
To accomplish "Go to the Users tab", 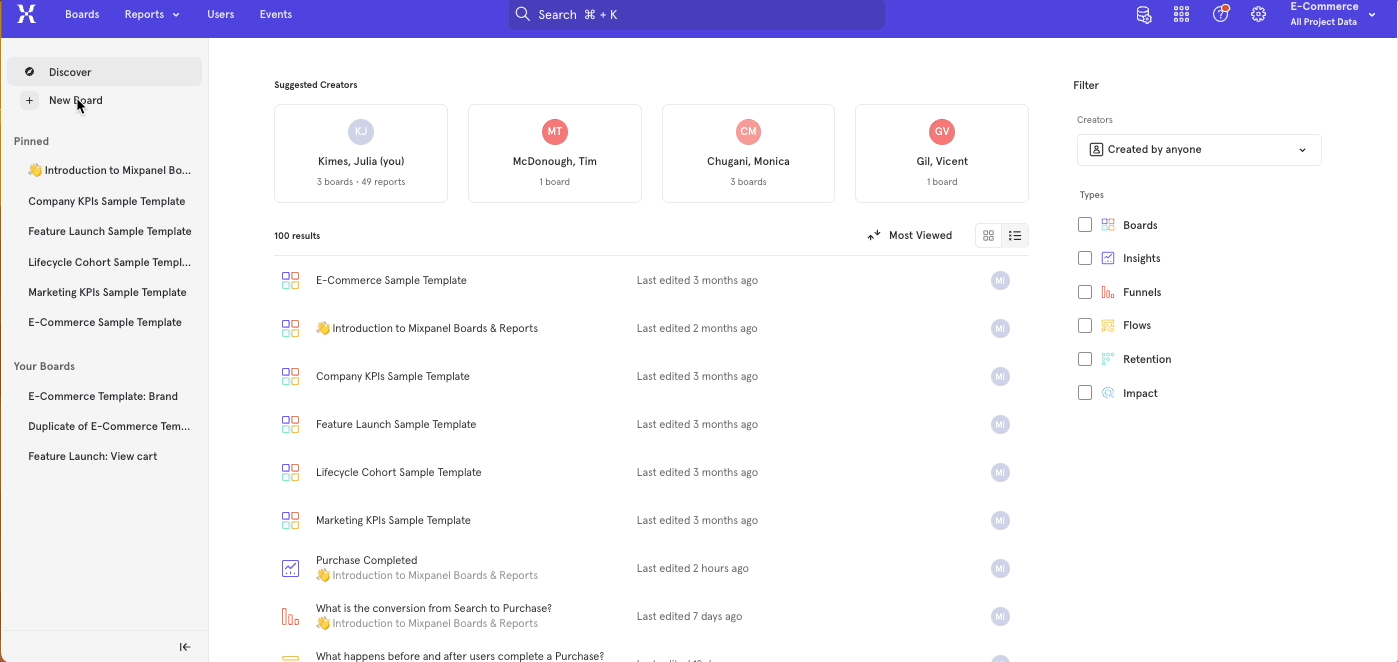I will tap(220, 14).
